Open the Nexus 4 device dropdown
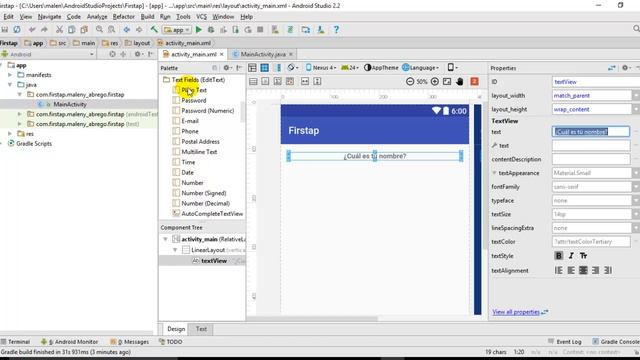Image resolution: width=640 pixels, height=360 pixels. (x=321, y=68)
